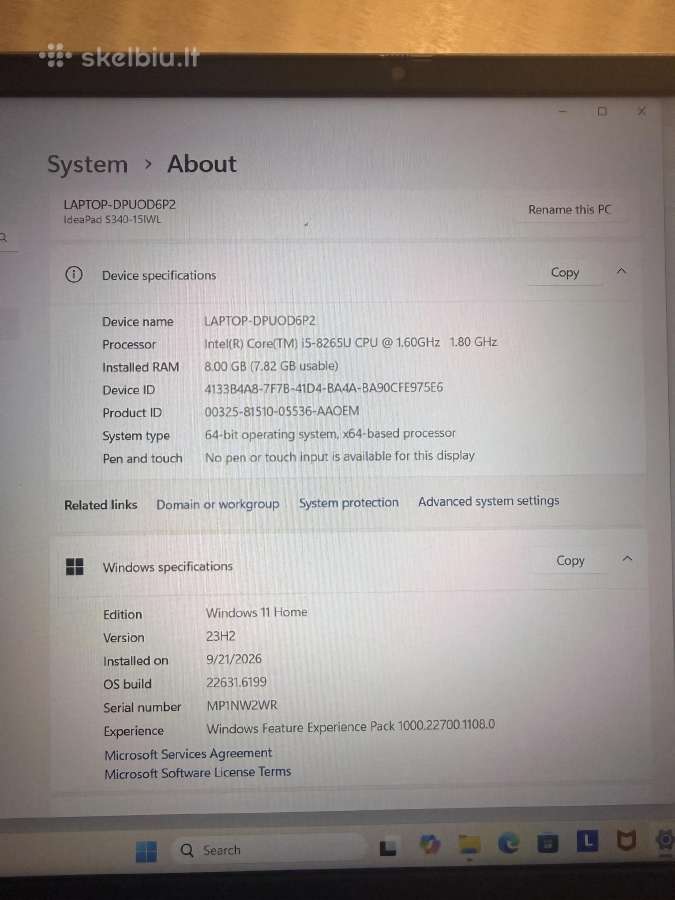Open Advanced system settings link
Image resolution: width=675 pixels, height=900 pixels.
tap(488, 501)
